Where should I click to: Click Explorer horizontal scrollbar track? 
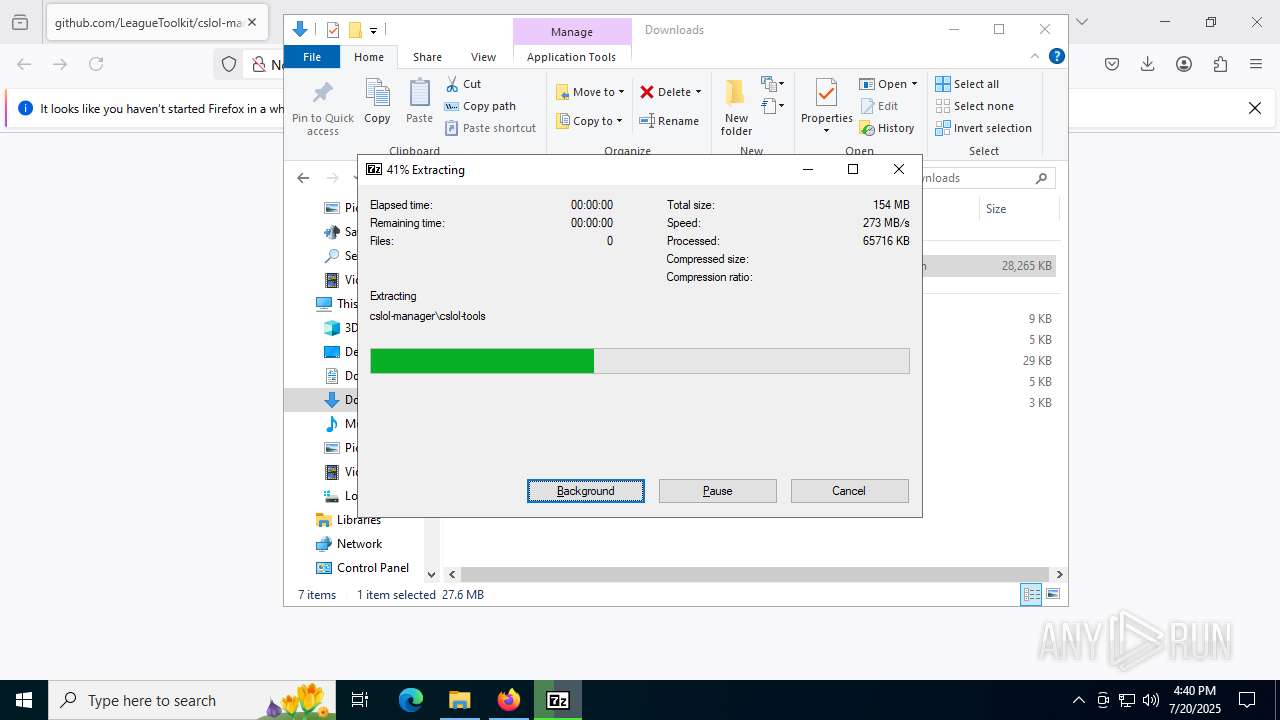756,574
